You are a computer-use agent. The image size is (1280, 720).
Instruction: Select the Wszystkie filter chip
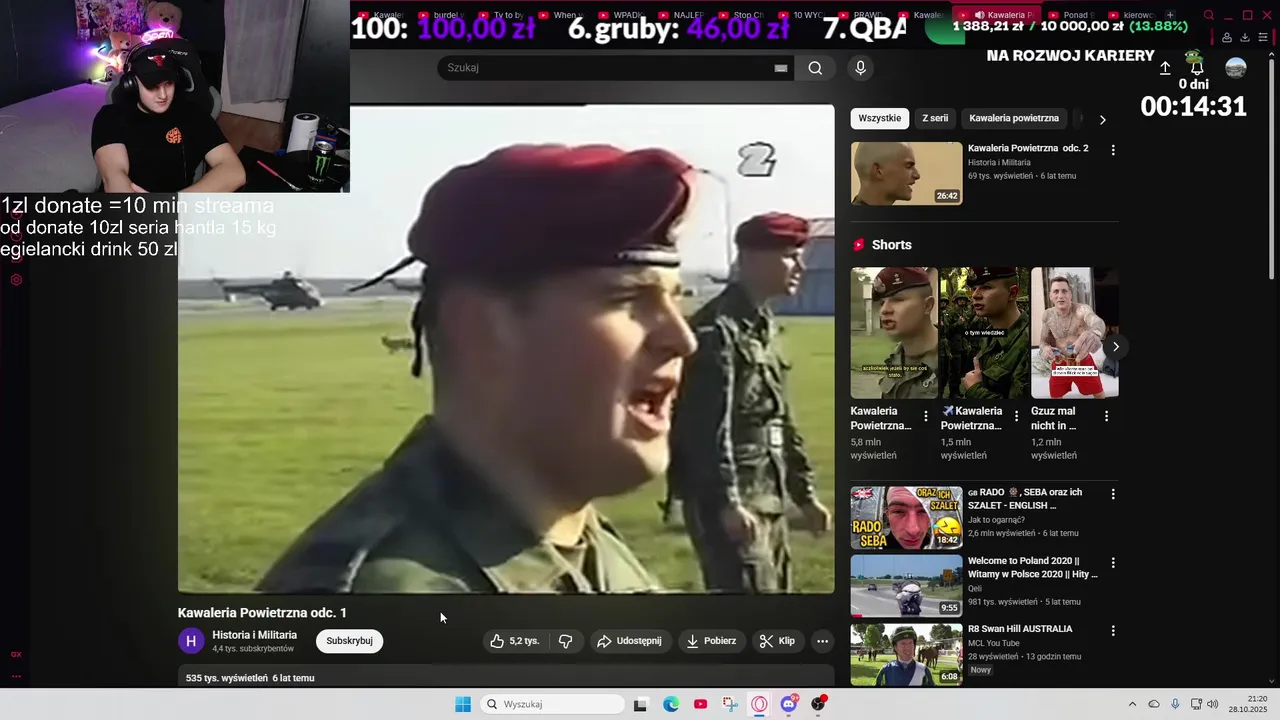point(880,118)
